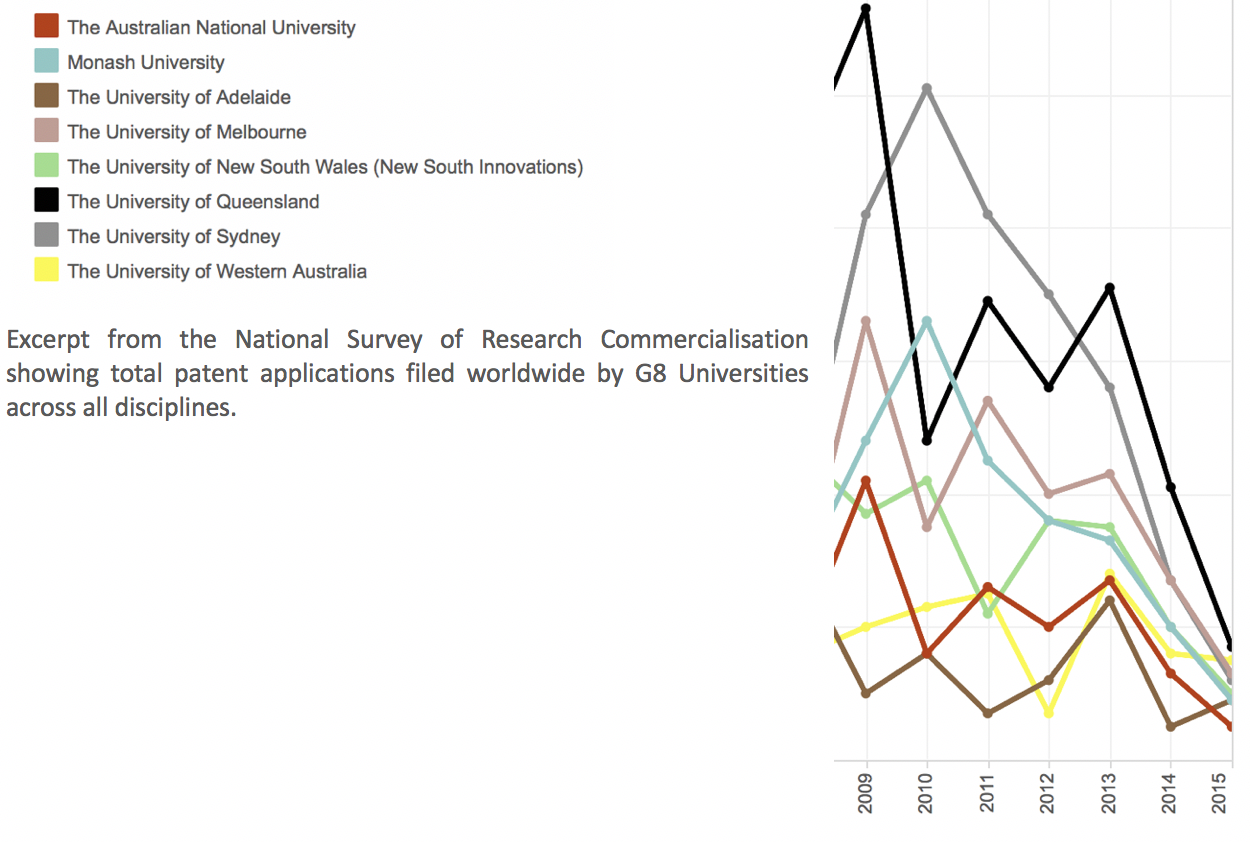This screenshot has height=842, width=1250.
Task: Click Adelaide's brown data point at 2011
Action: 988,713
